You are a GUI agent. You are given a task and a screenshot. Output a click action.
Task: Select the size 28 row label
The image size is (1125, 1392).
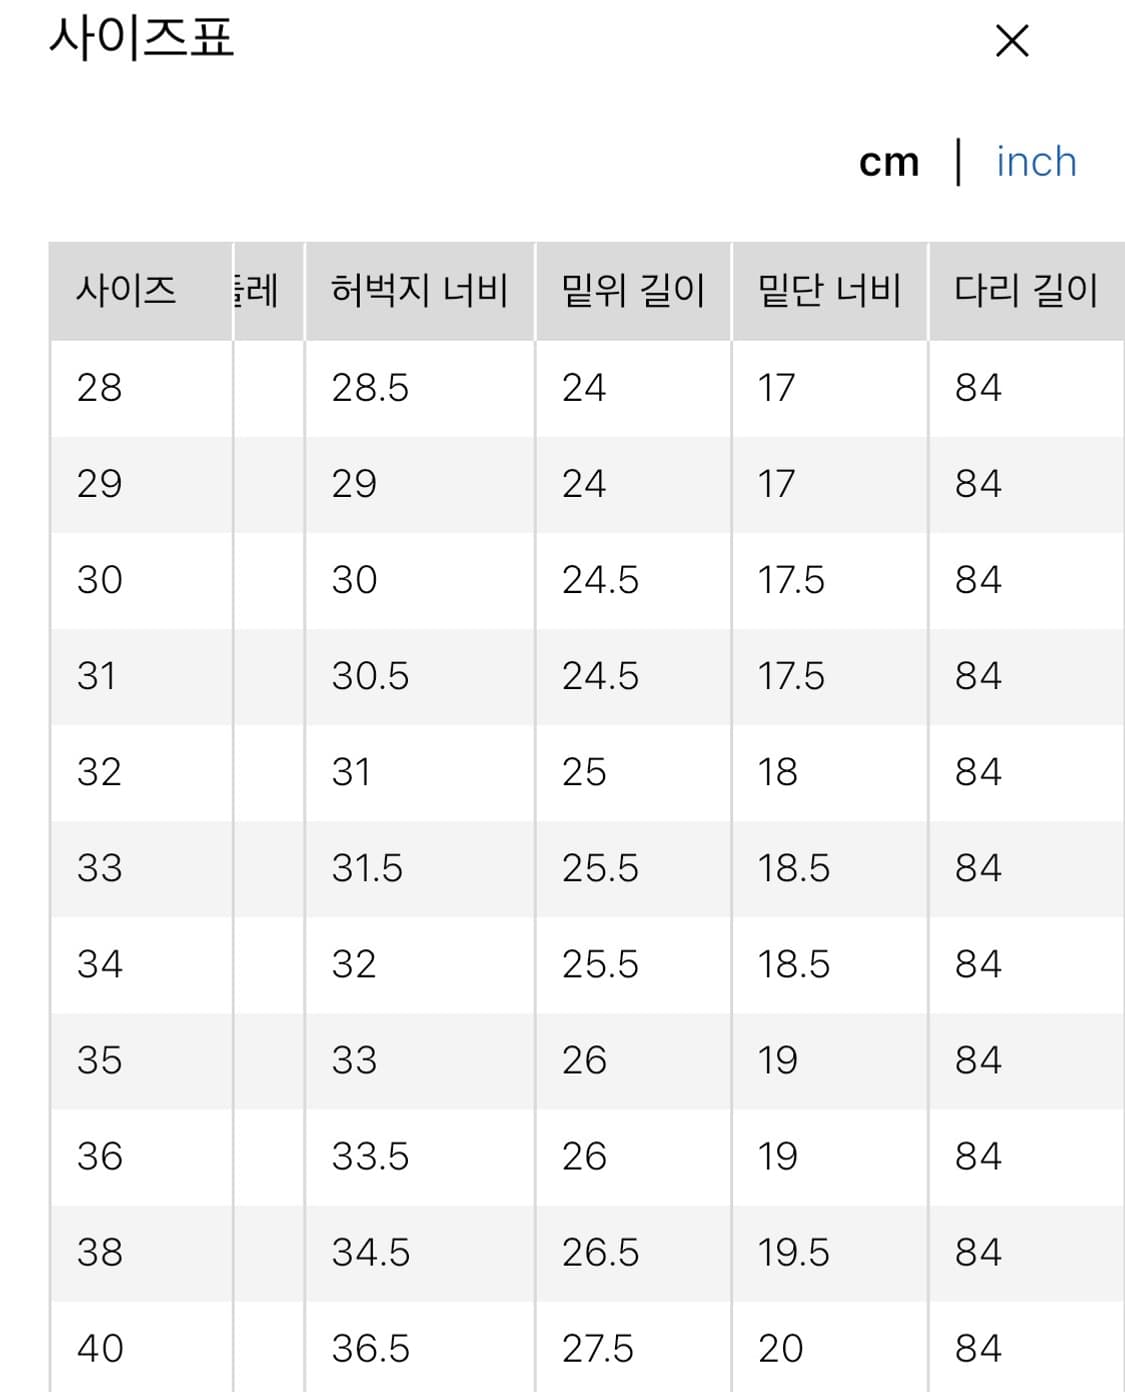coord(100,388)
